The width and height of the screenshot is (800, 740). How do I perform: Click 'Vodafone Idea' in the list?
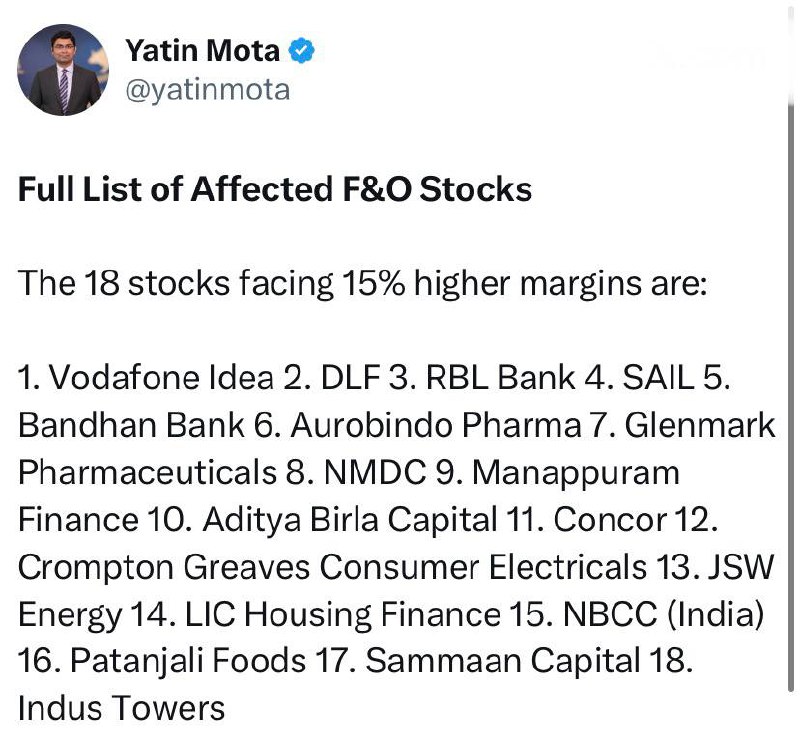[160, 378]
